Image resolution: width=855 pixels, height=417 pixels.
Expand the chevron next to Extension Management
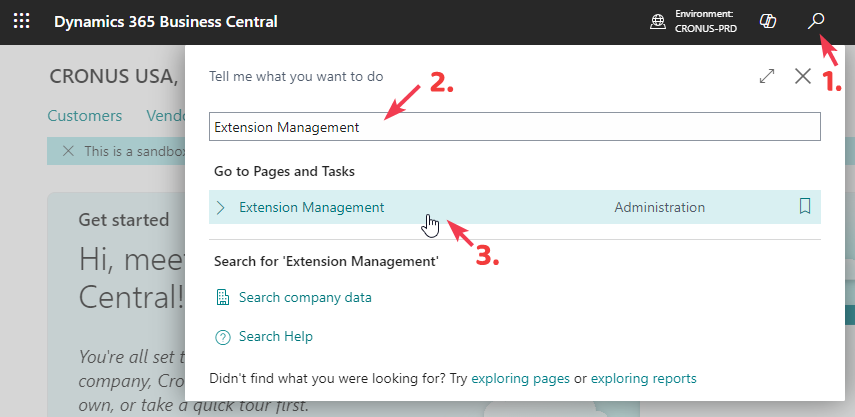222,207
